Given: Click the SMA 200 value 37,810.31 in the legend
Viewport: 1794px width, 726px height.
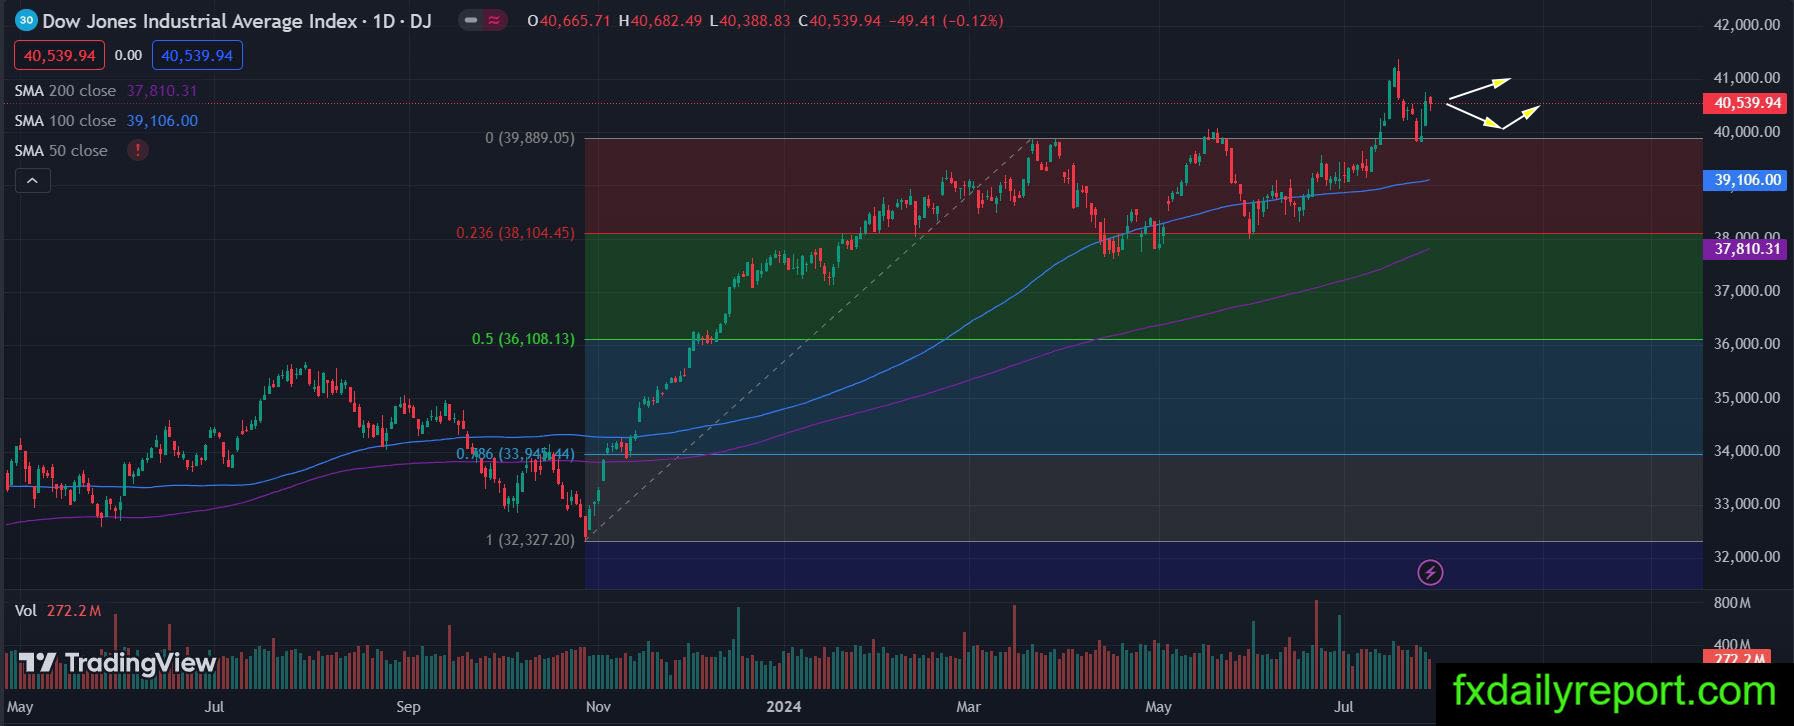Looking at the screenshot, I should coord(162,90).
